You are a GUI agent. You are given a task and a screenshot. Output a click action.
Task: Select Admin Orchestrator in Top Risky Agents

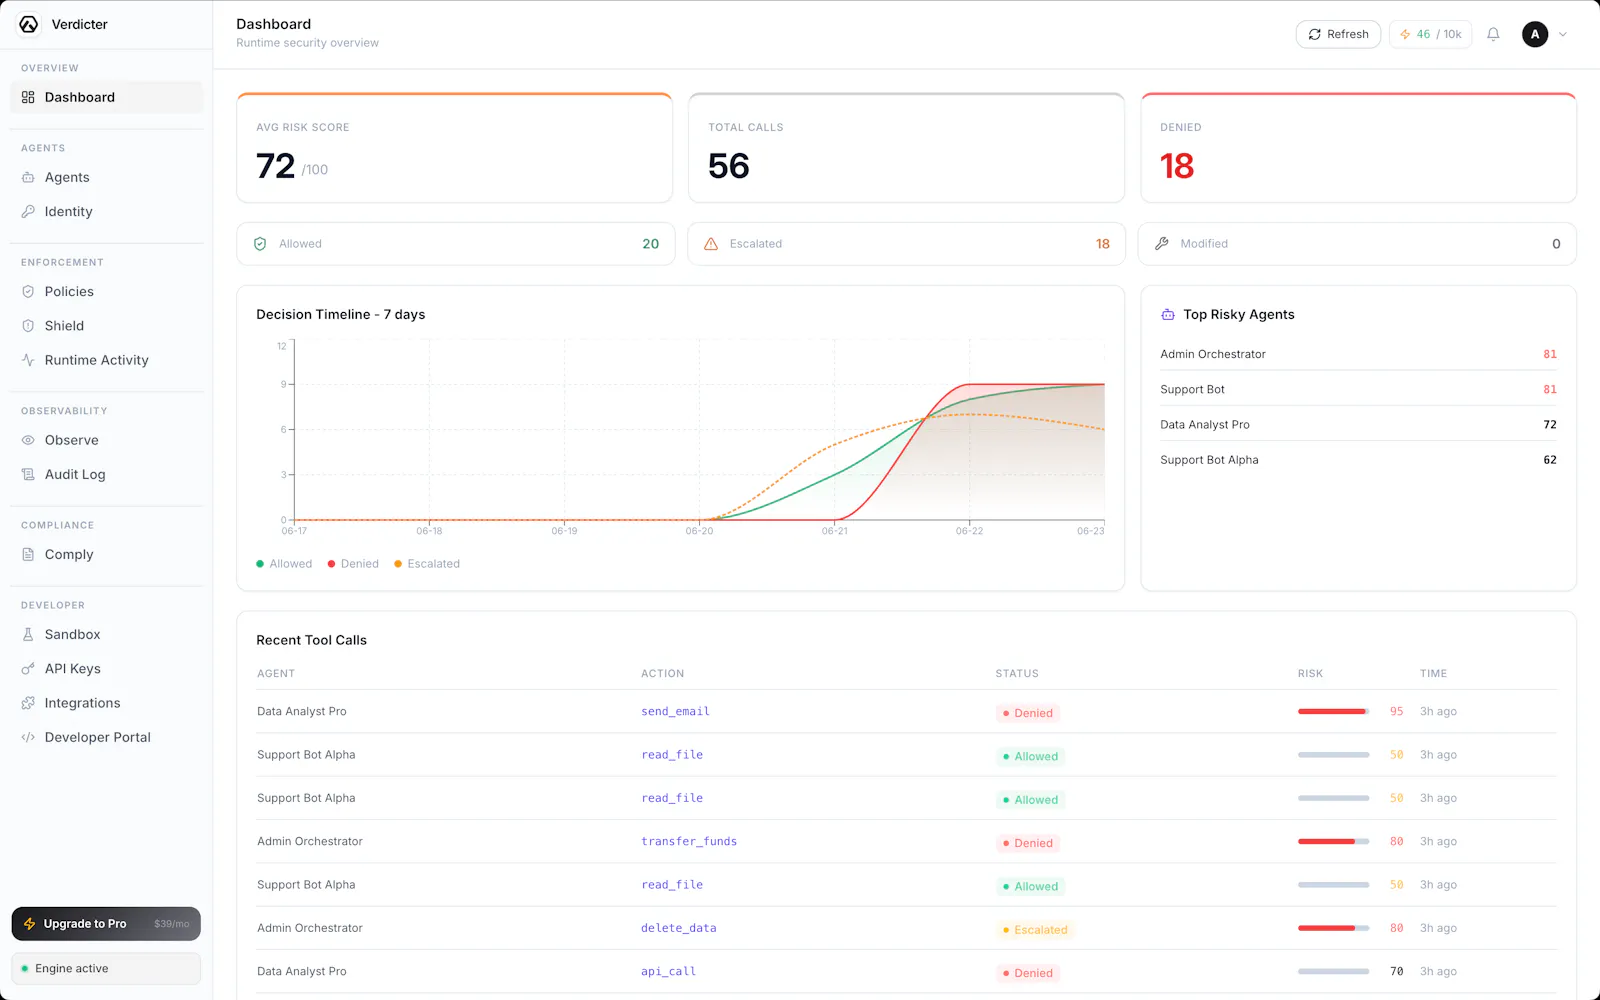pyautogui.click(x=1358, y=354)
